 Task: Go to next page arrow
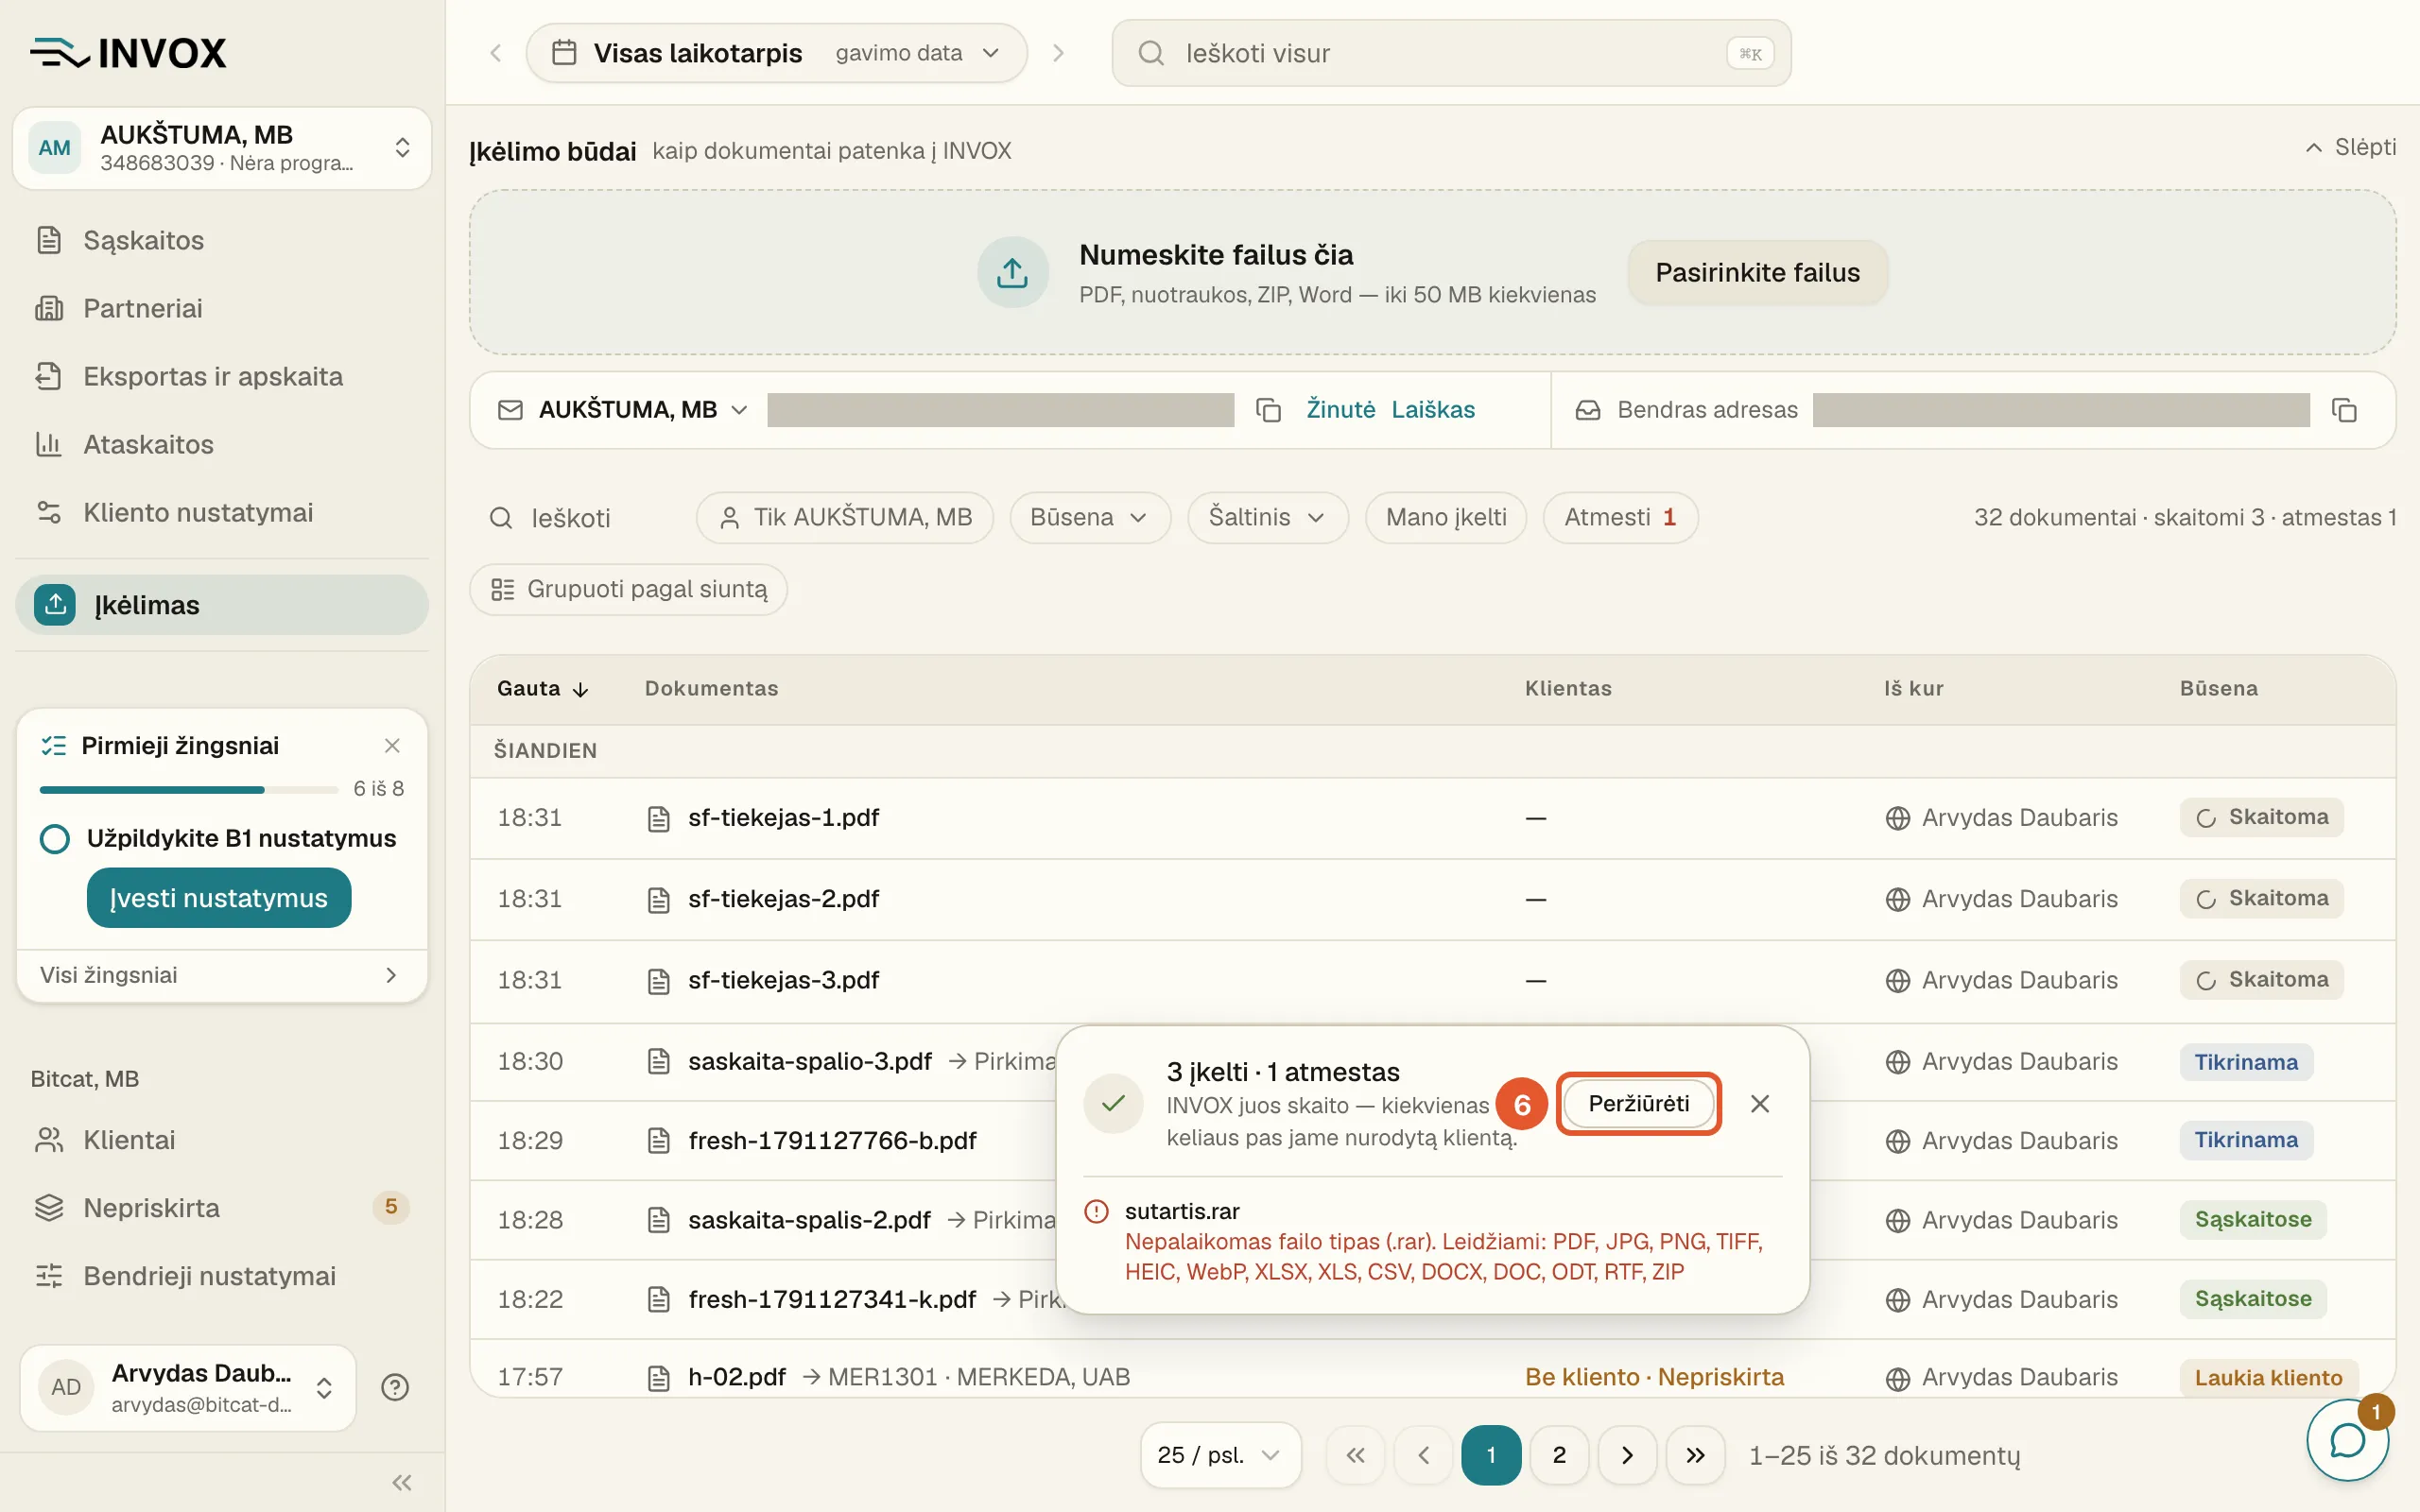[1627, 1455]
